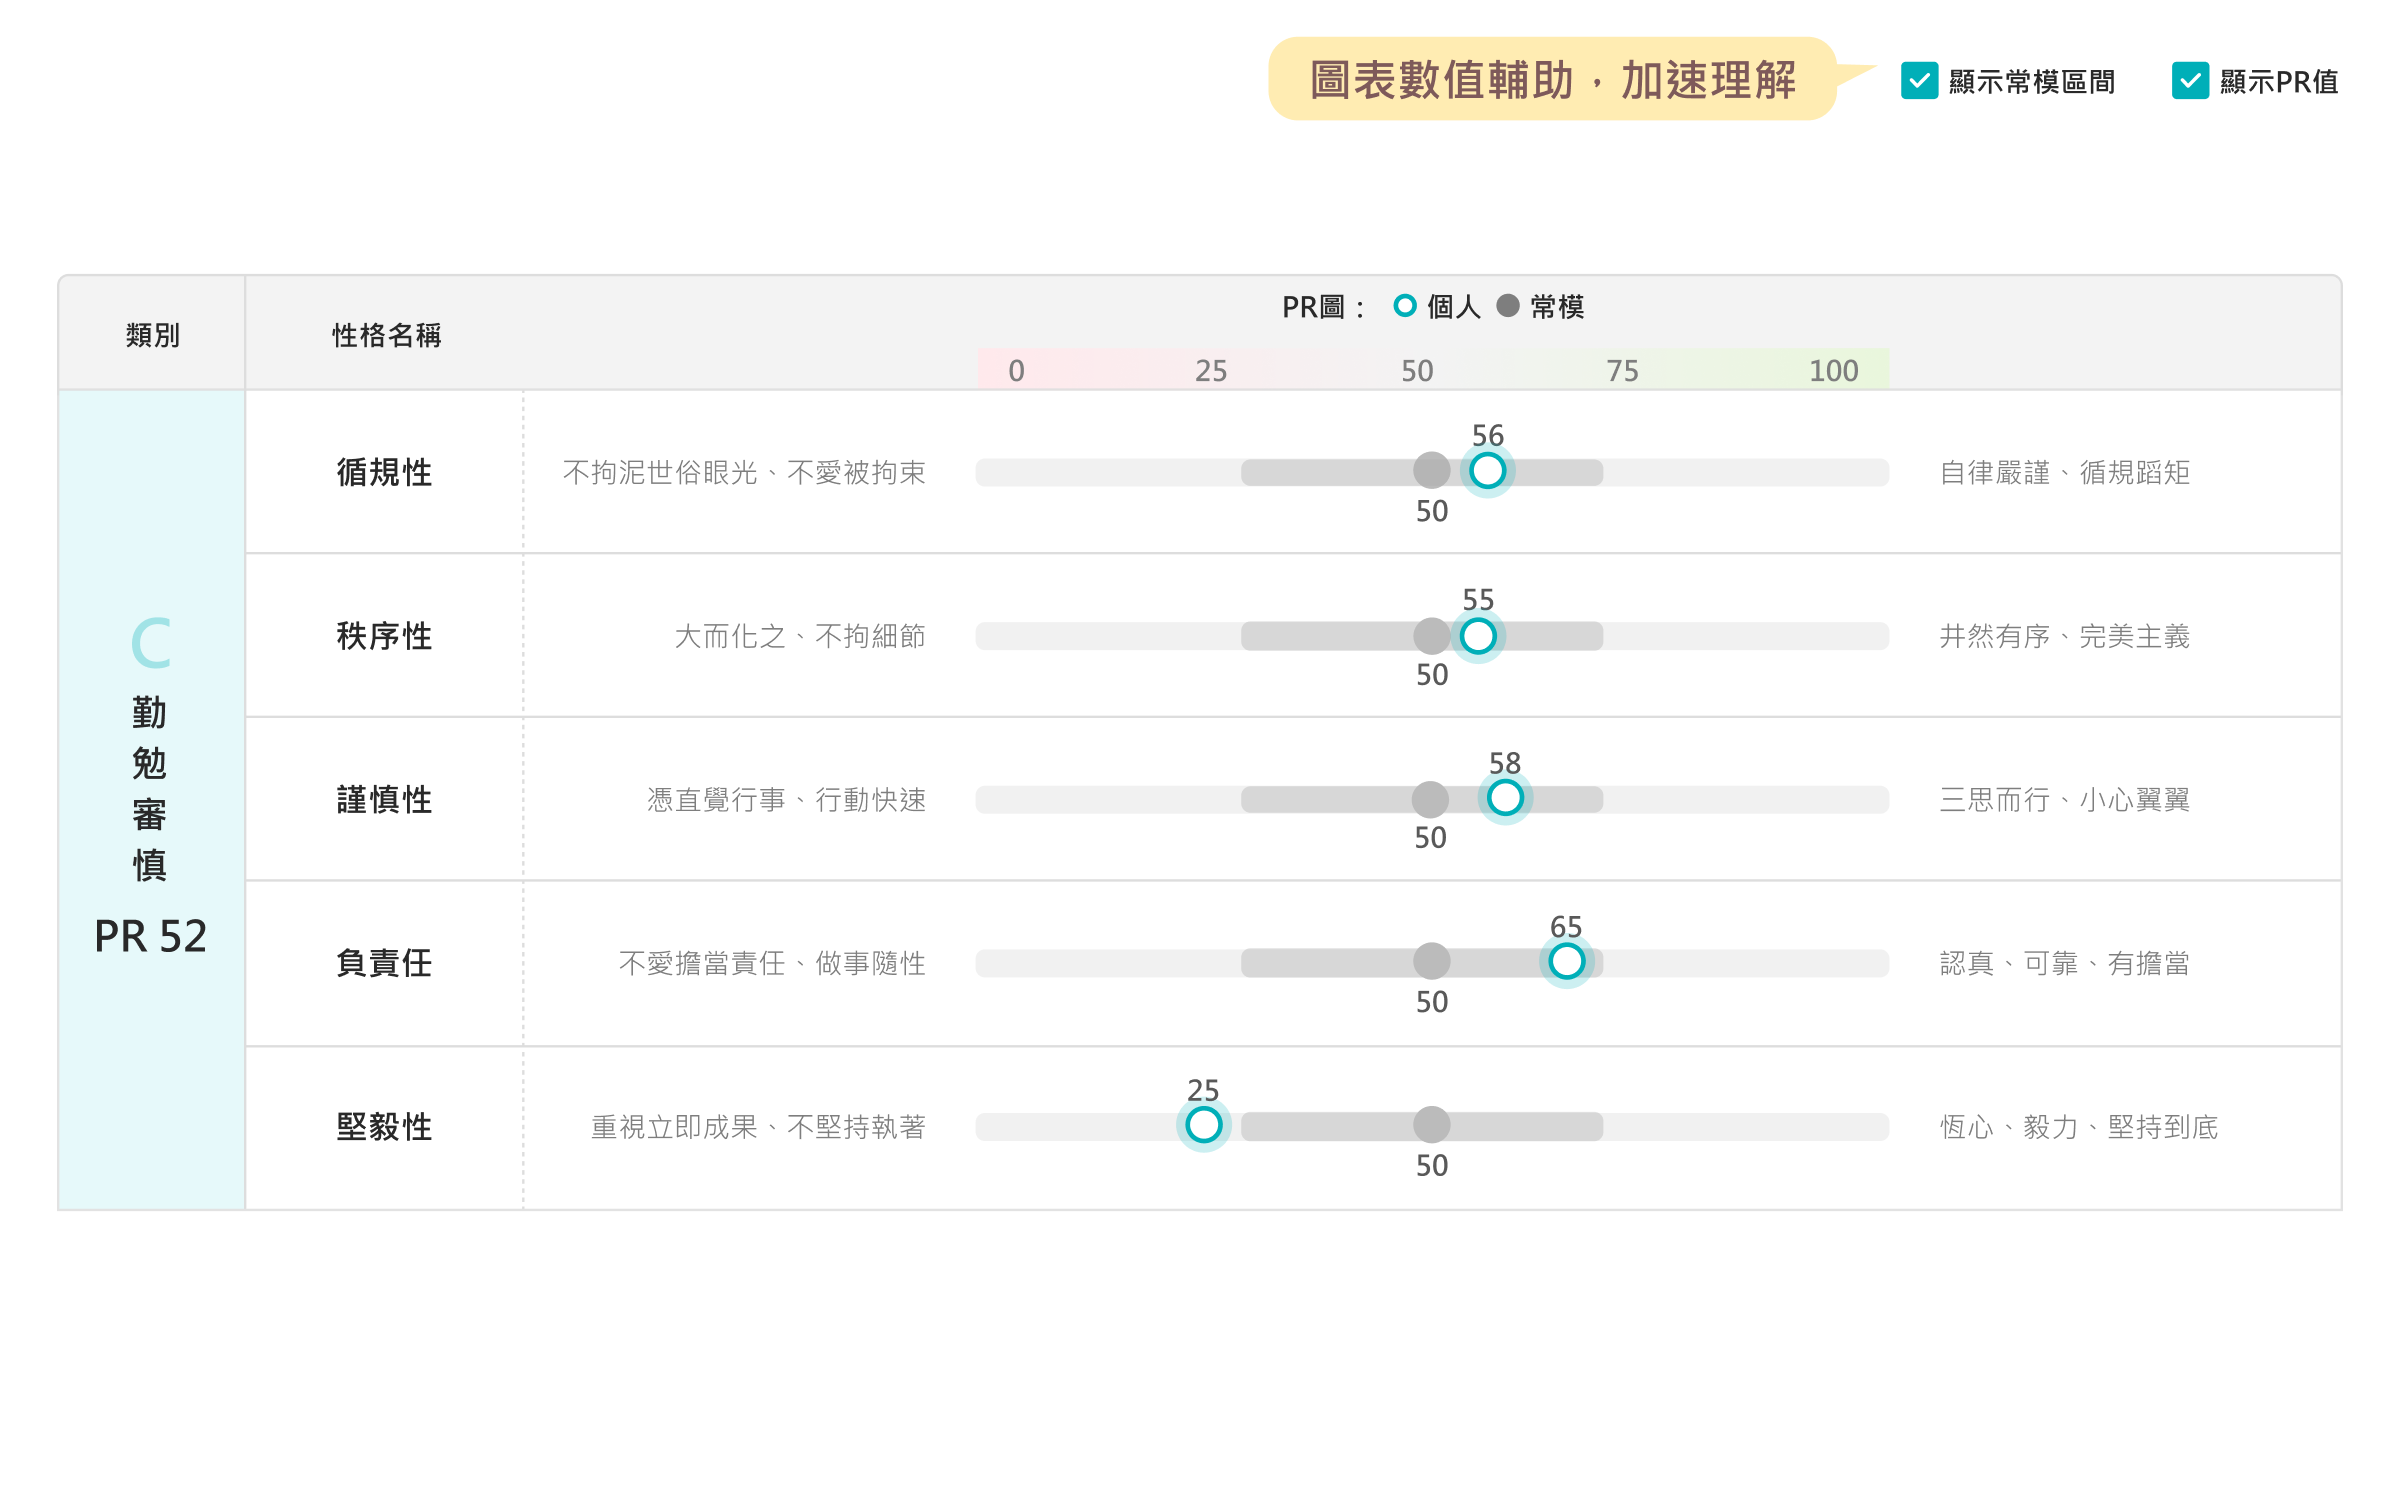Click the 循規性 personal marker at 56
Image resolution: width=2400 pixels, height=1485 pixels.
click(1488, 471)
